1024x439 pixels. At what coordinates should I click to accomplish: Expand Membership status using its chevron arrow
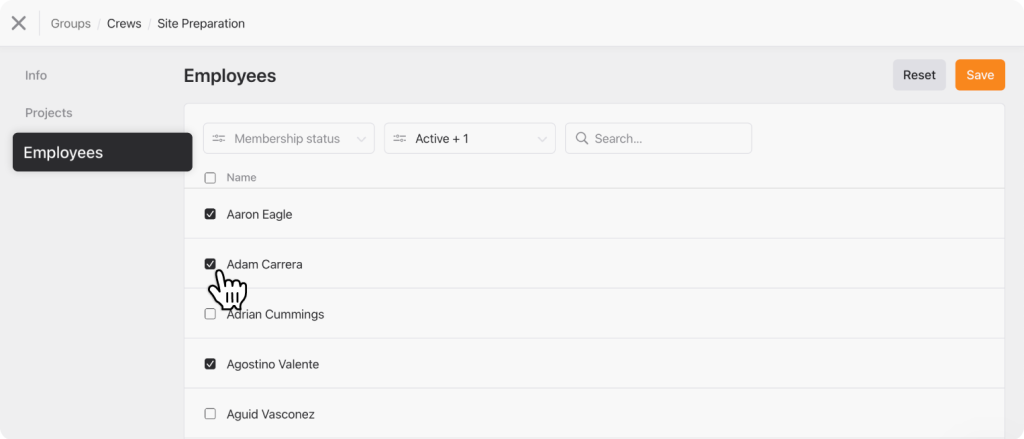coord(361,139)
